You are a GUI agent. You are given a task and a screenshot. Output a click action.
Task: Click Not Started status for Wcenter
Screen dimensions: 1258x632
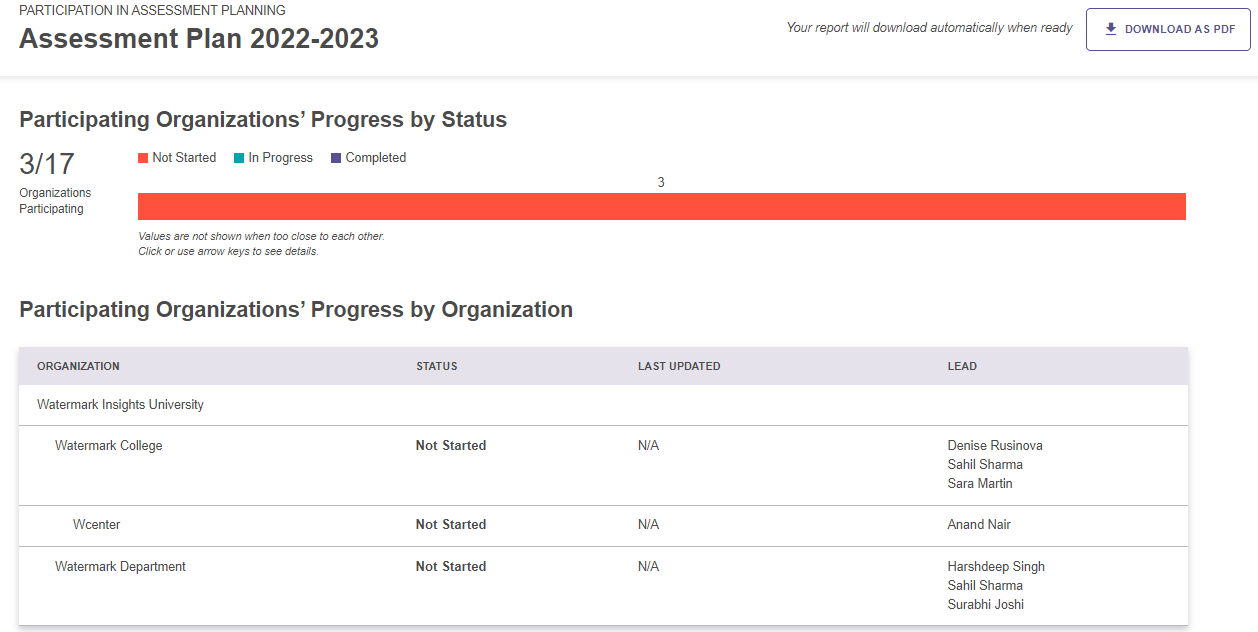[451, 525]
